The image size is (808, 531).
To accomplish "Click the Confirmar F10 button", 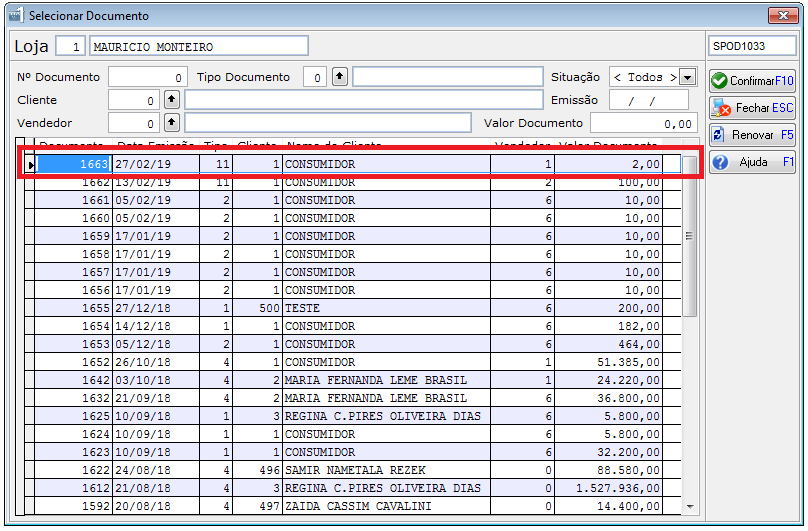I will click(752, 81).
